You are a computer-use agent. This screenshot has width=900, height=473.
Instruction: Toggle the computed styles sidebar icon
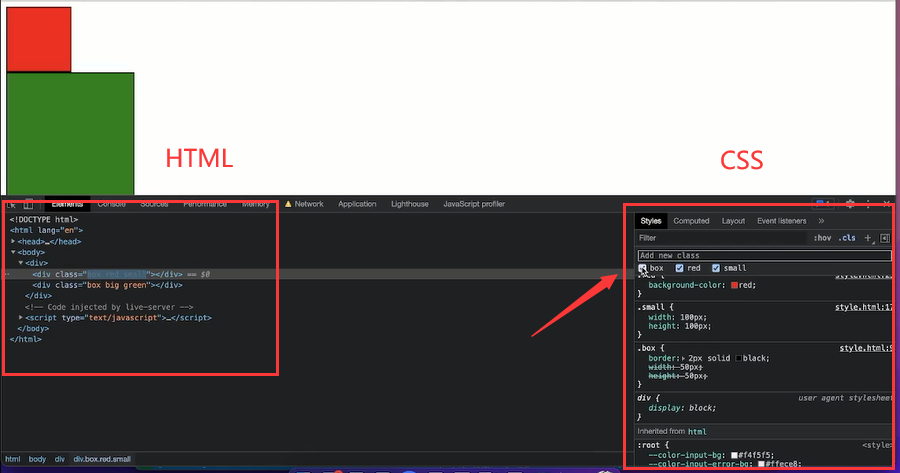pos(885,238)
